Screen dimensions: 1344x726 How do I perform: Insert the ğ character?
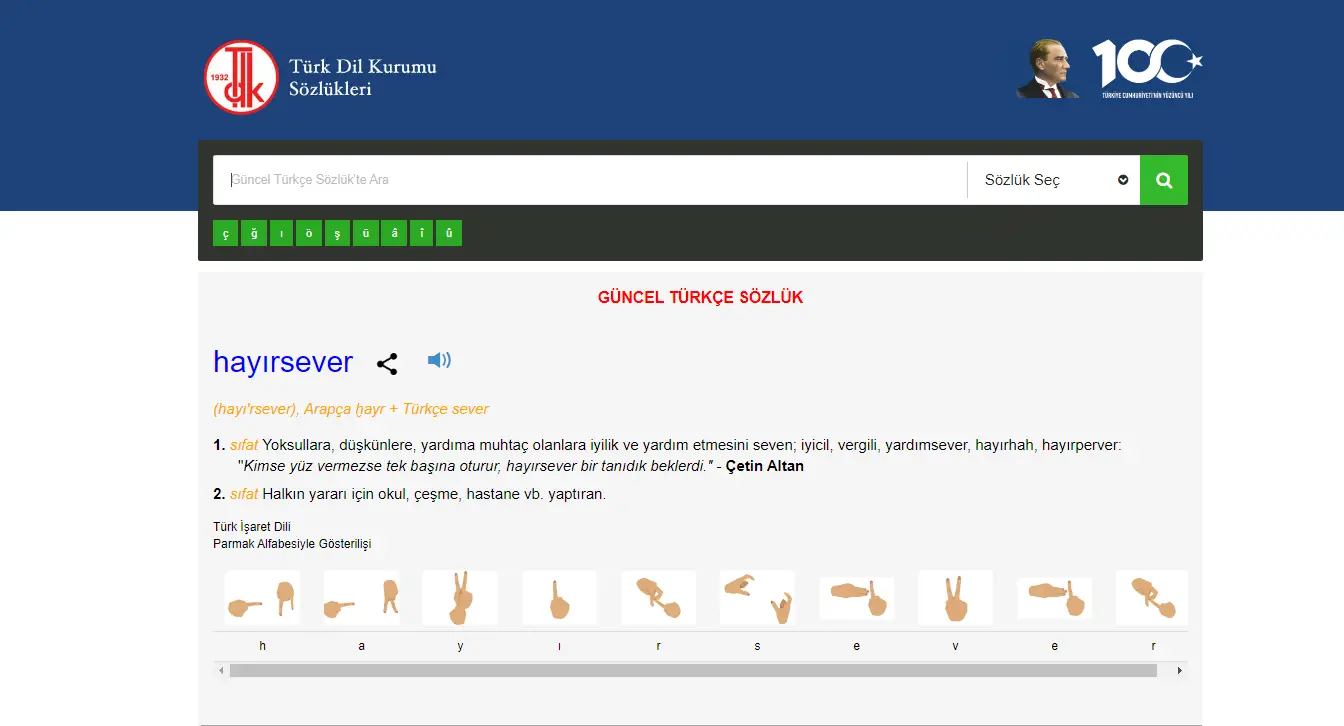pos(254,233)
